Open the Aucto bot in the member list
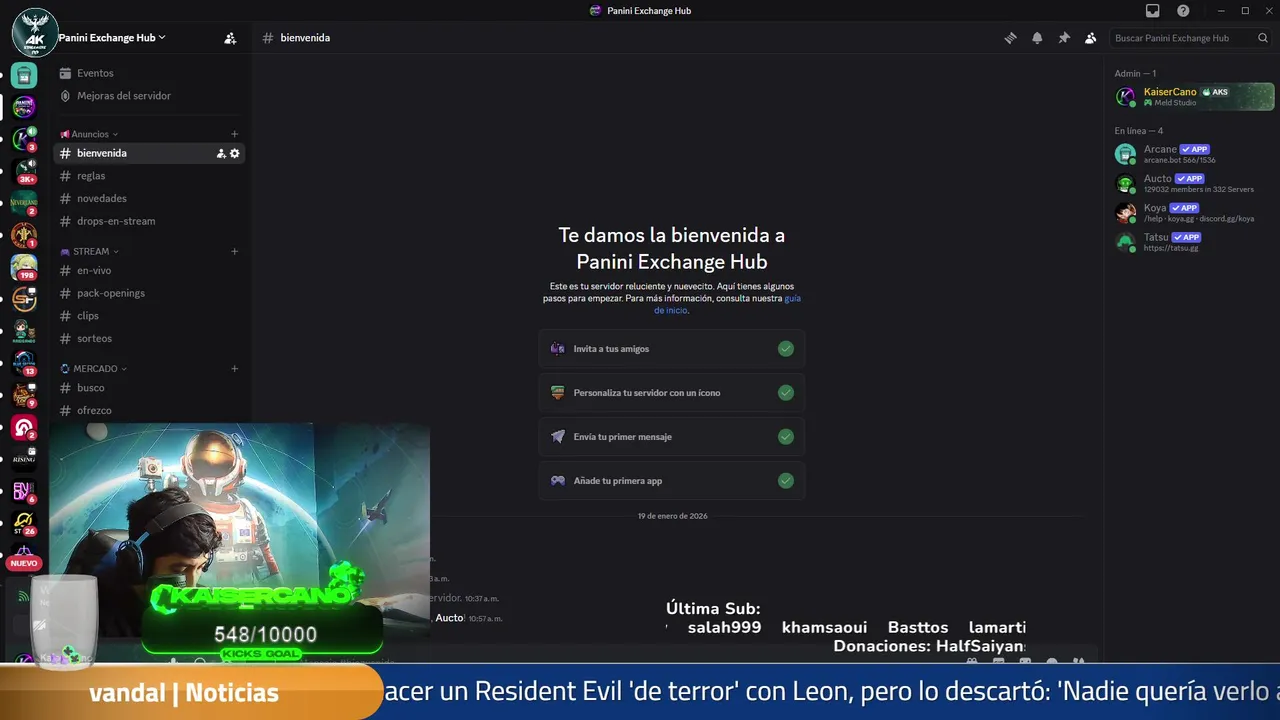 point(1194,183)
